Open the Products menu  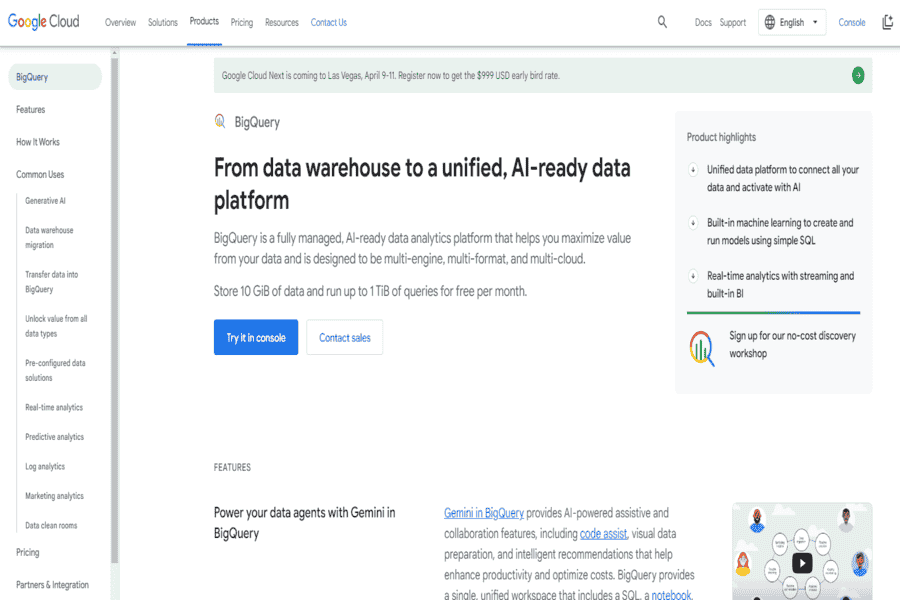point(204,21)
